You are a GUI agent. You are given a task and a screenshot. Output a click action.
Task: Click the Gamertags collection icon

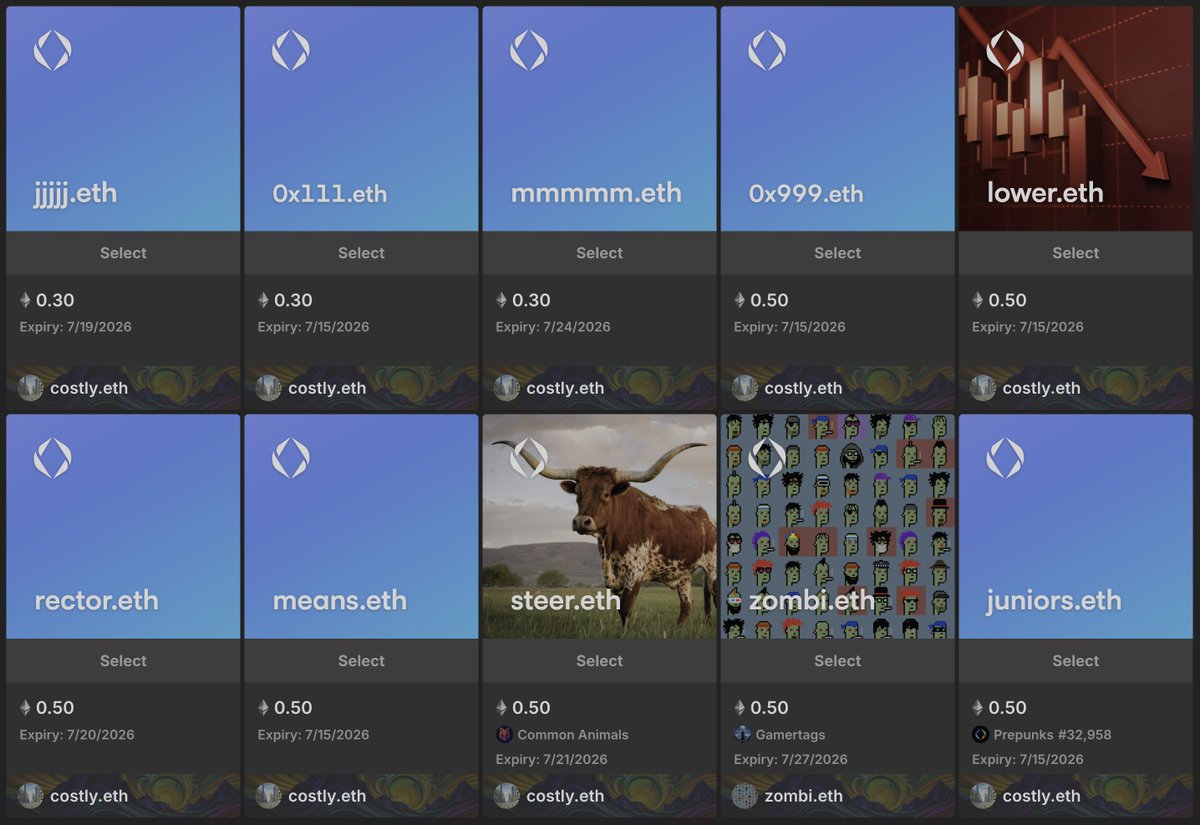[x=742, y=734]
